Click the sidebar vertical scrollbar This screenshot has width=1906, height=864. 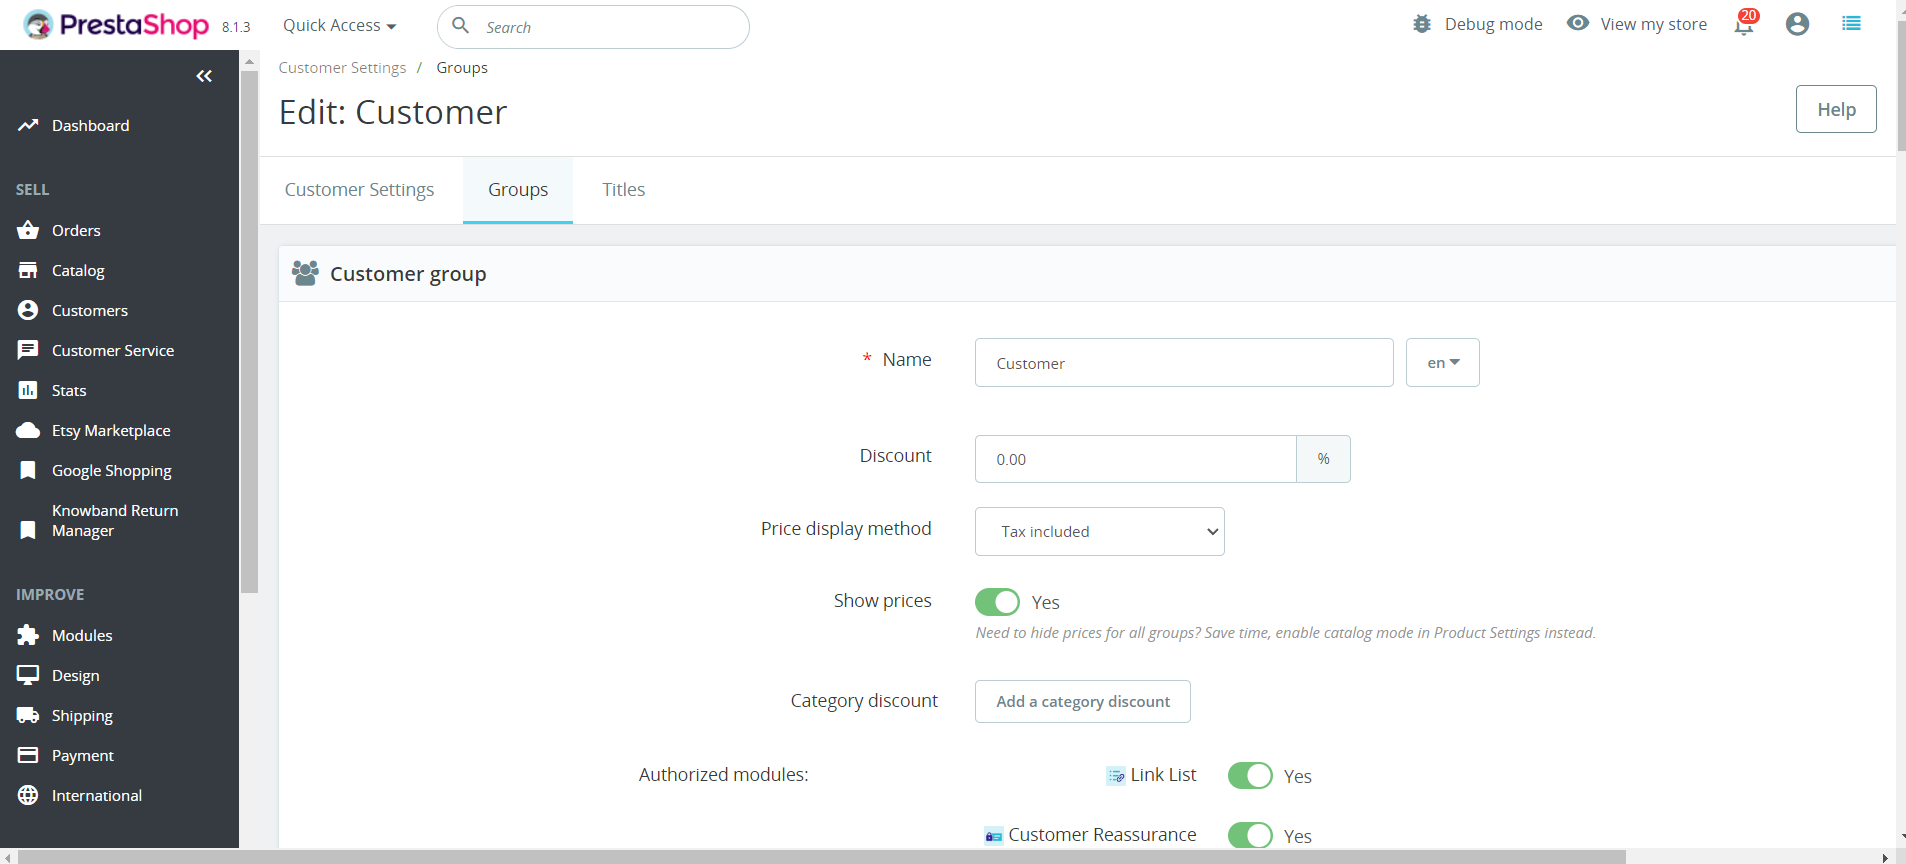pos(249,330)
